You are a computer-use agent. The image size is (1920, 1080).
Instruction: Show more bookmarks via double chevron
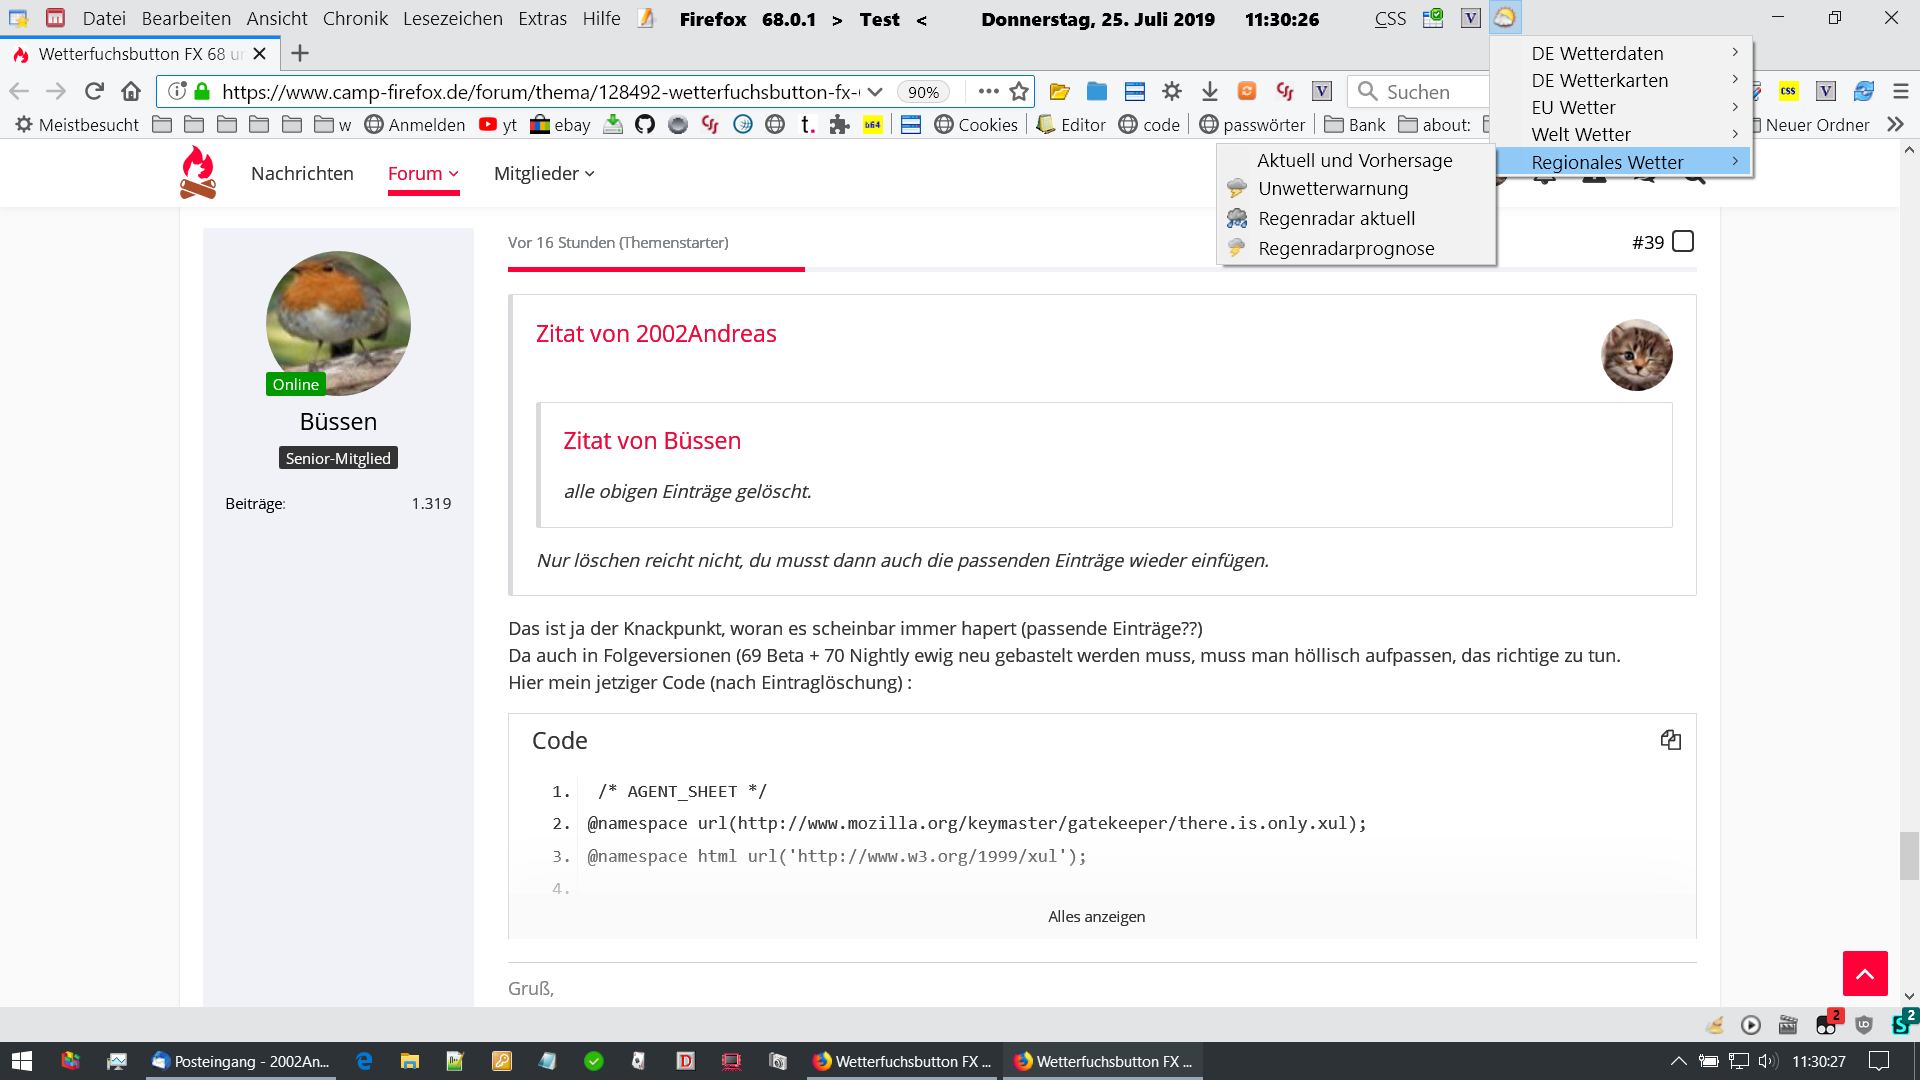pyautogui.click(x=1895, y=124)
